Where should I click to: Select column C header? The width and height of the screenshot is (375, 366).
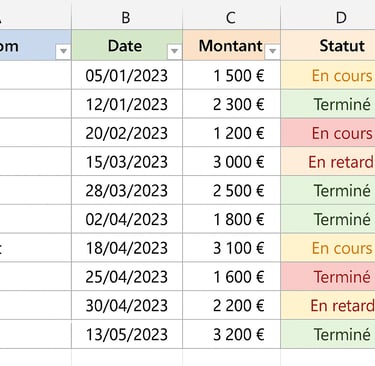231,17
